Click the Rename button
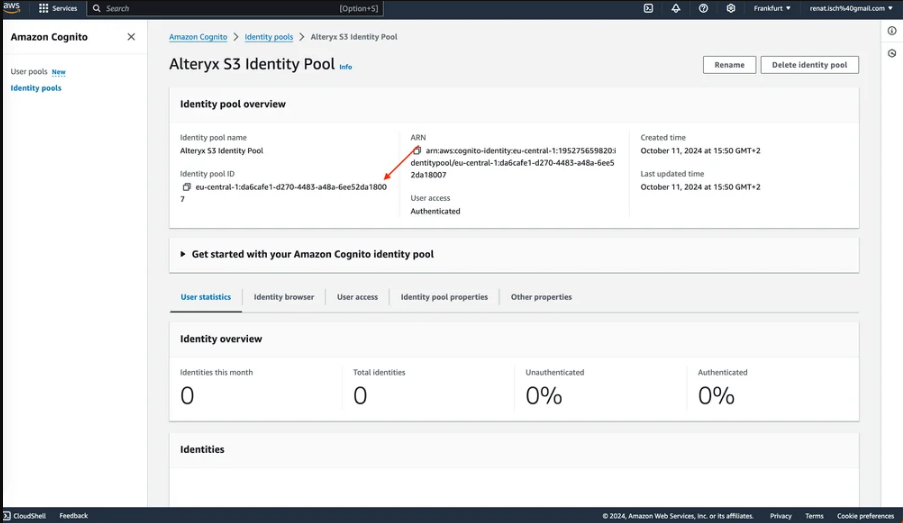Viewport: 903px width, 523px height. point(729,65)
